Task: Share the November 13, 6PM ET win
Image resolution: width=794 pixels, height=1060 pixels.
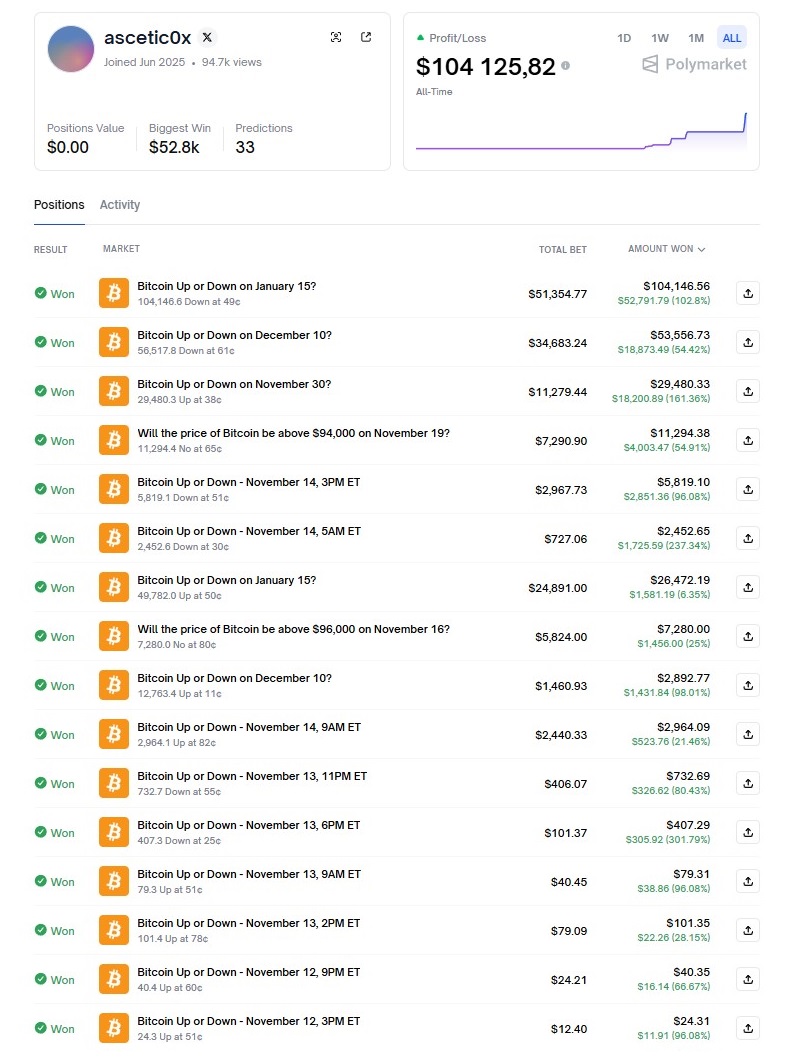Action: tap(748, 833)
